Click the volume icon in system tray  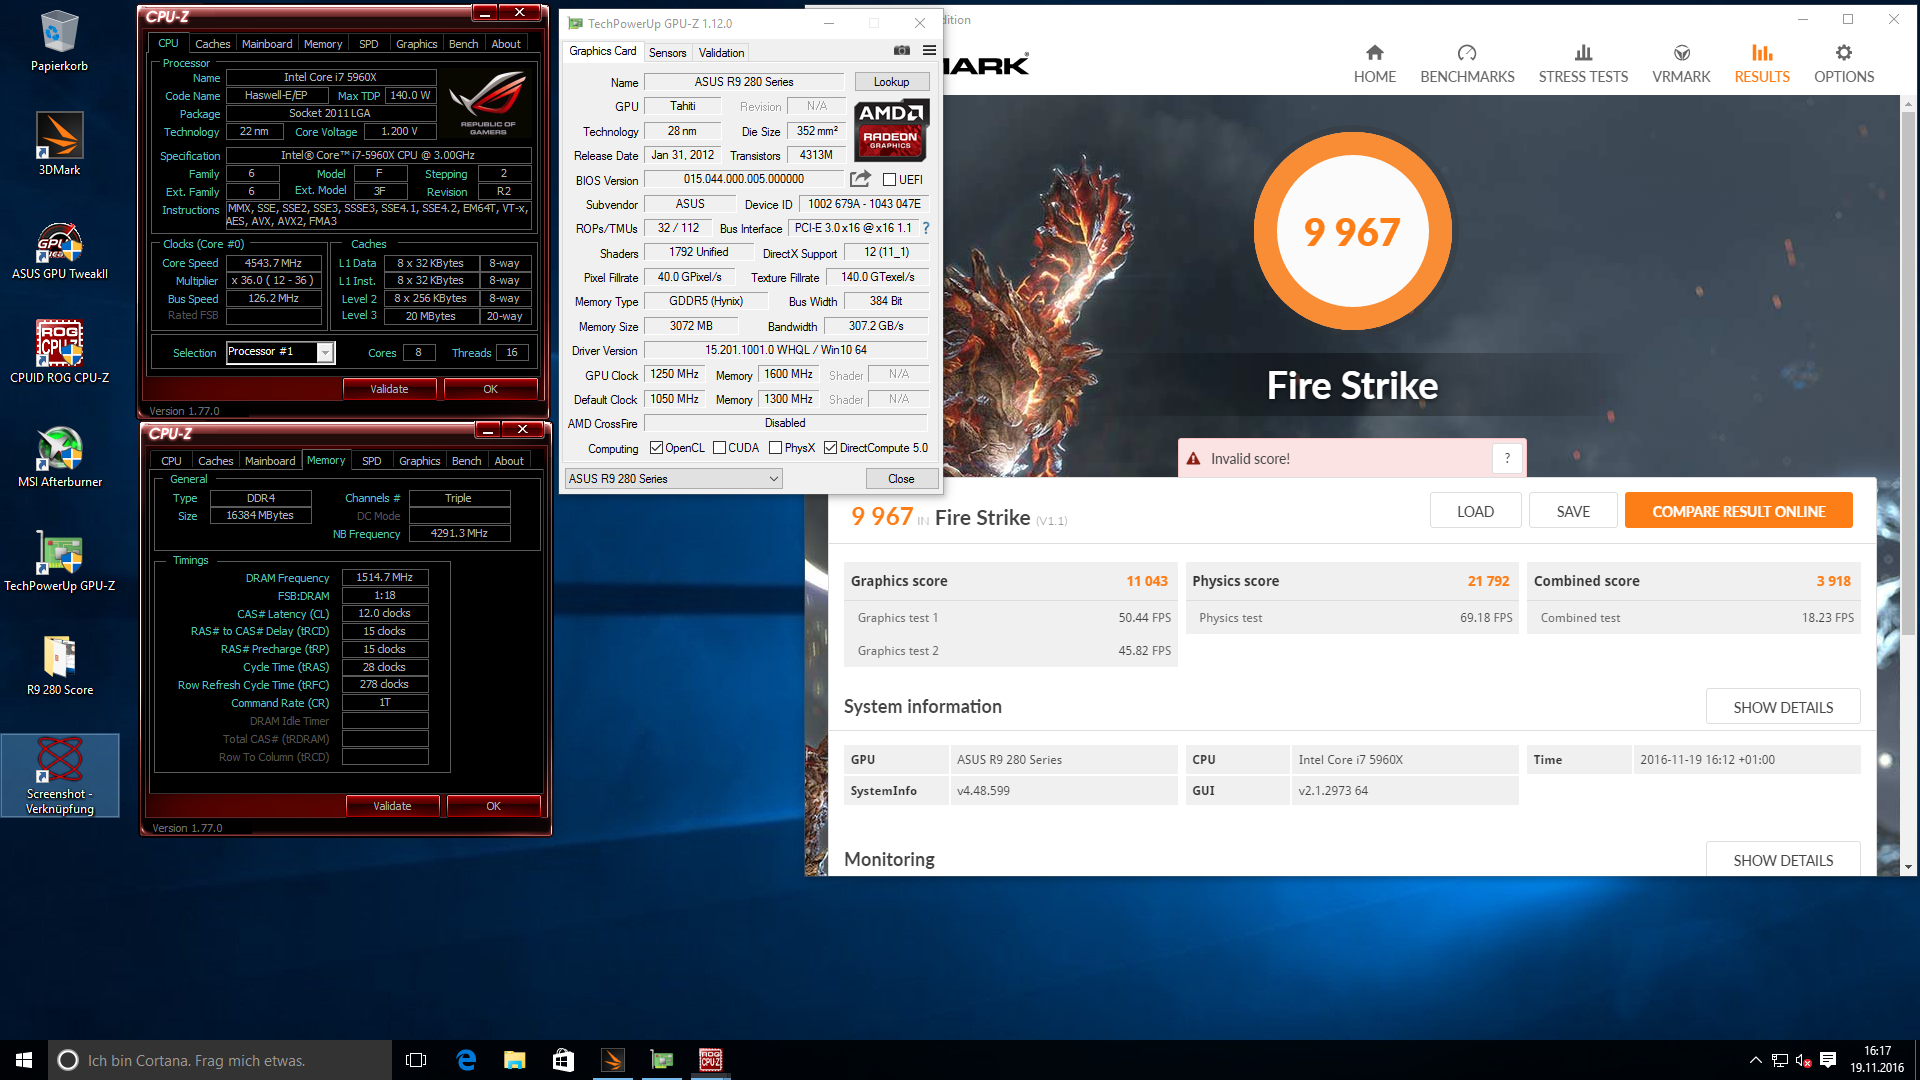(x=1804, y=1060)
